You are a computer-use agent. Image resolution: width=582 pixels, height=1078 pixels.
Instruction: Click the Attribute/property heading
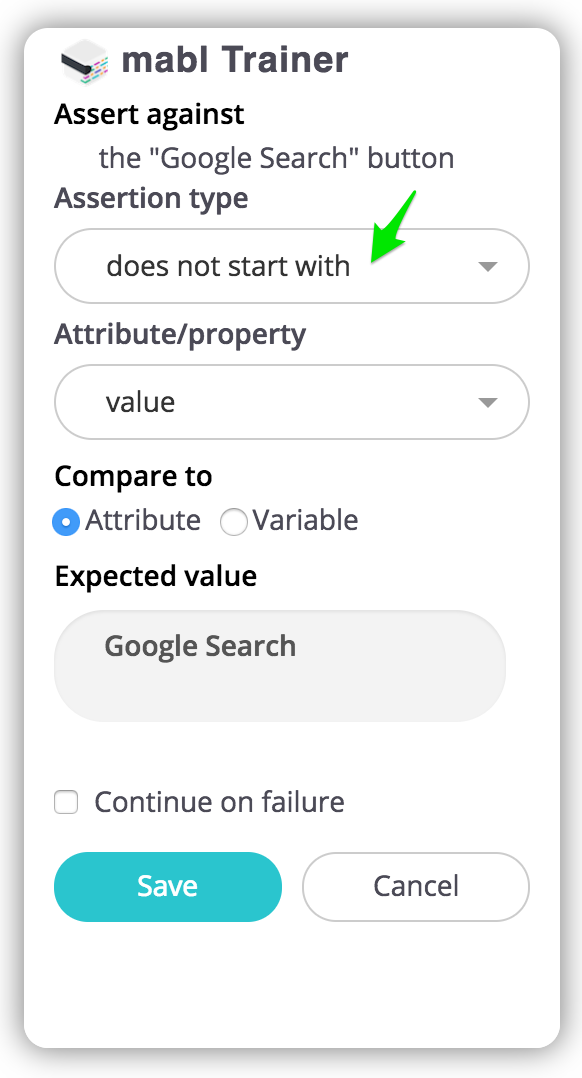(180, 335)
